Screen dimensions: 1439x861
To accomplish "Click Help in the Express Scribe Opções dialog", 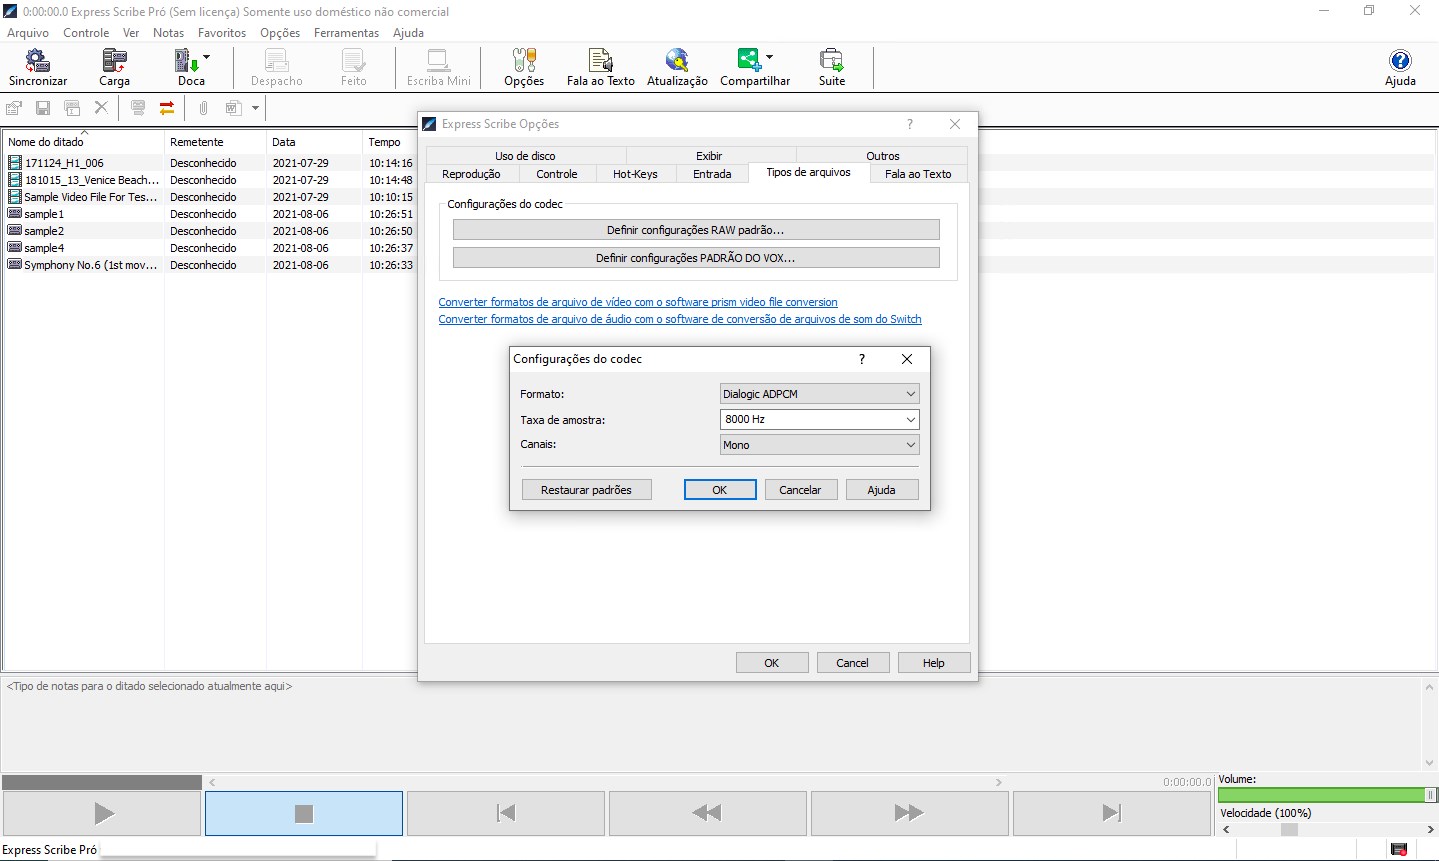I will click(934, 663).
